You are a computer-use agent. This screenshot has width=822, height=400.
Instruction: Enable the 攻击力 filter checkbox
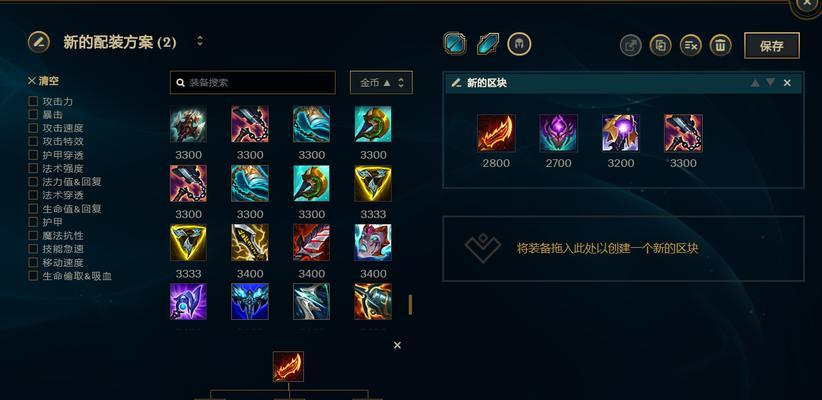coord(33,101)
